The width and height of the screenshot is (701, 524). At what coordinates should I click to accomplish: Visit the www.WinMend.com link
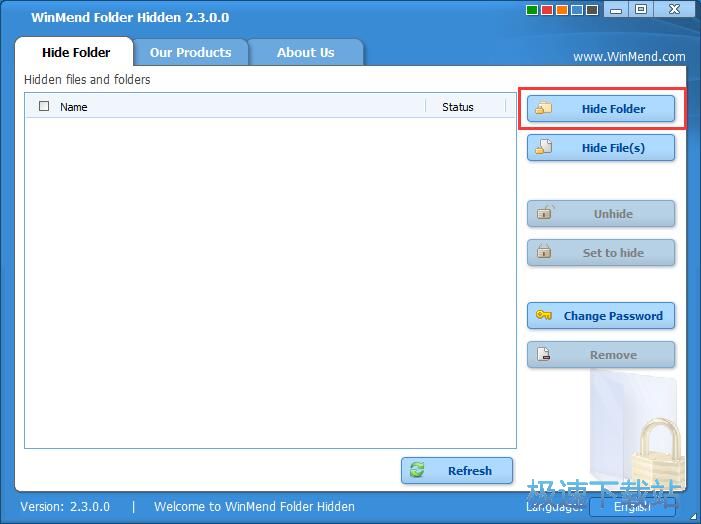click(629, 57)
